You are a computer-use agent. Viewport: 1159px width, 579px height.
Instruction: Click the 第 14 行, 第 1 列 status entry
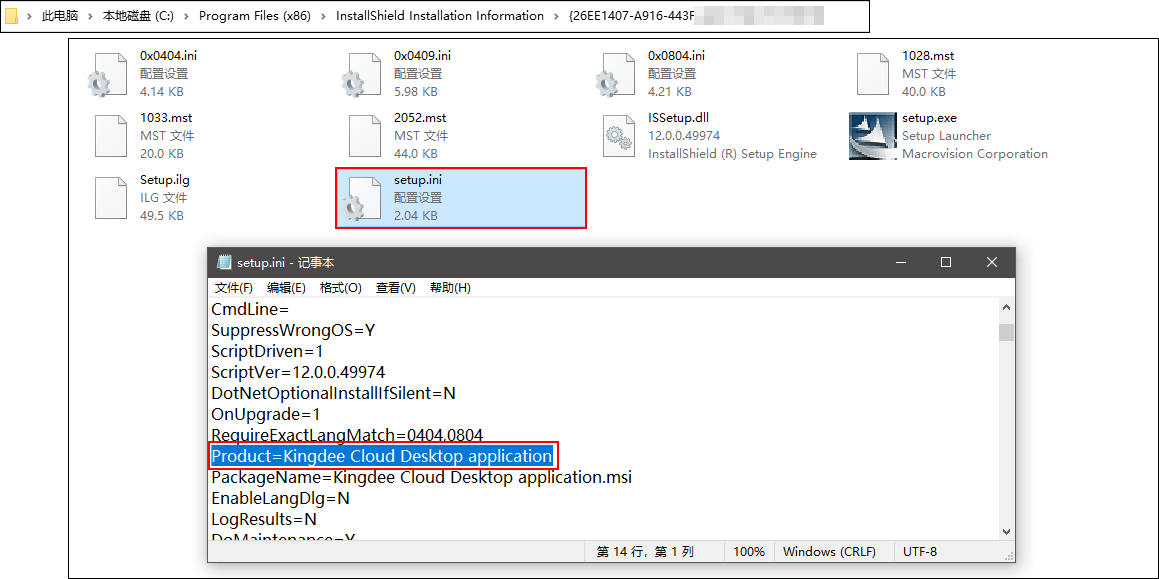645,552
